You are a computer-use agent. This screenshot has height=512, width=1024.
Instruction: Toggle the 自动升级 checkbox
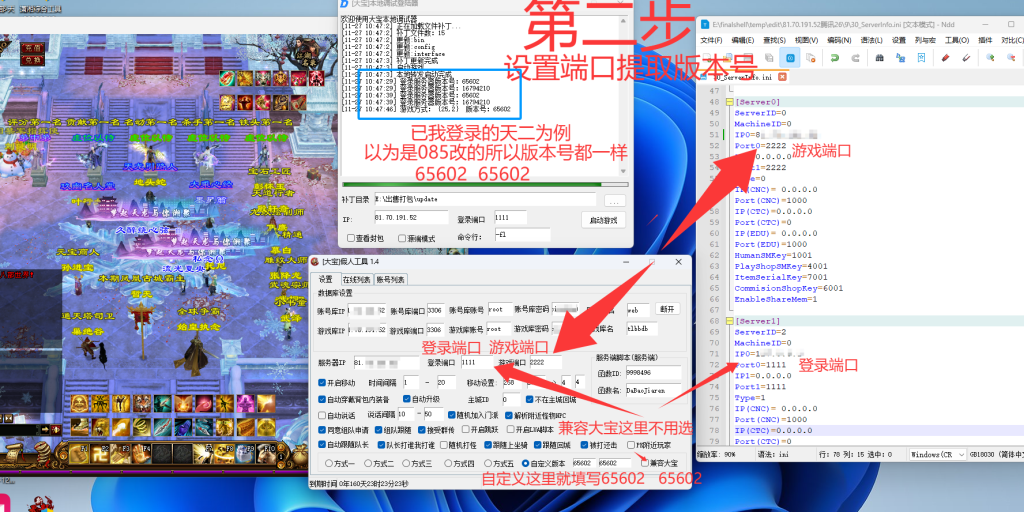[x=406, y=399]
